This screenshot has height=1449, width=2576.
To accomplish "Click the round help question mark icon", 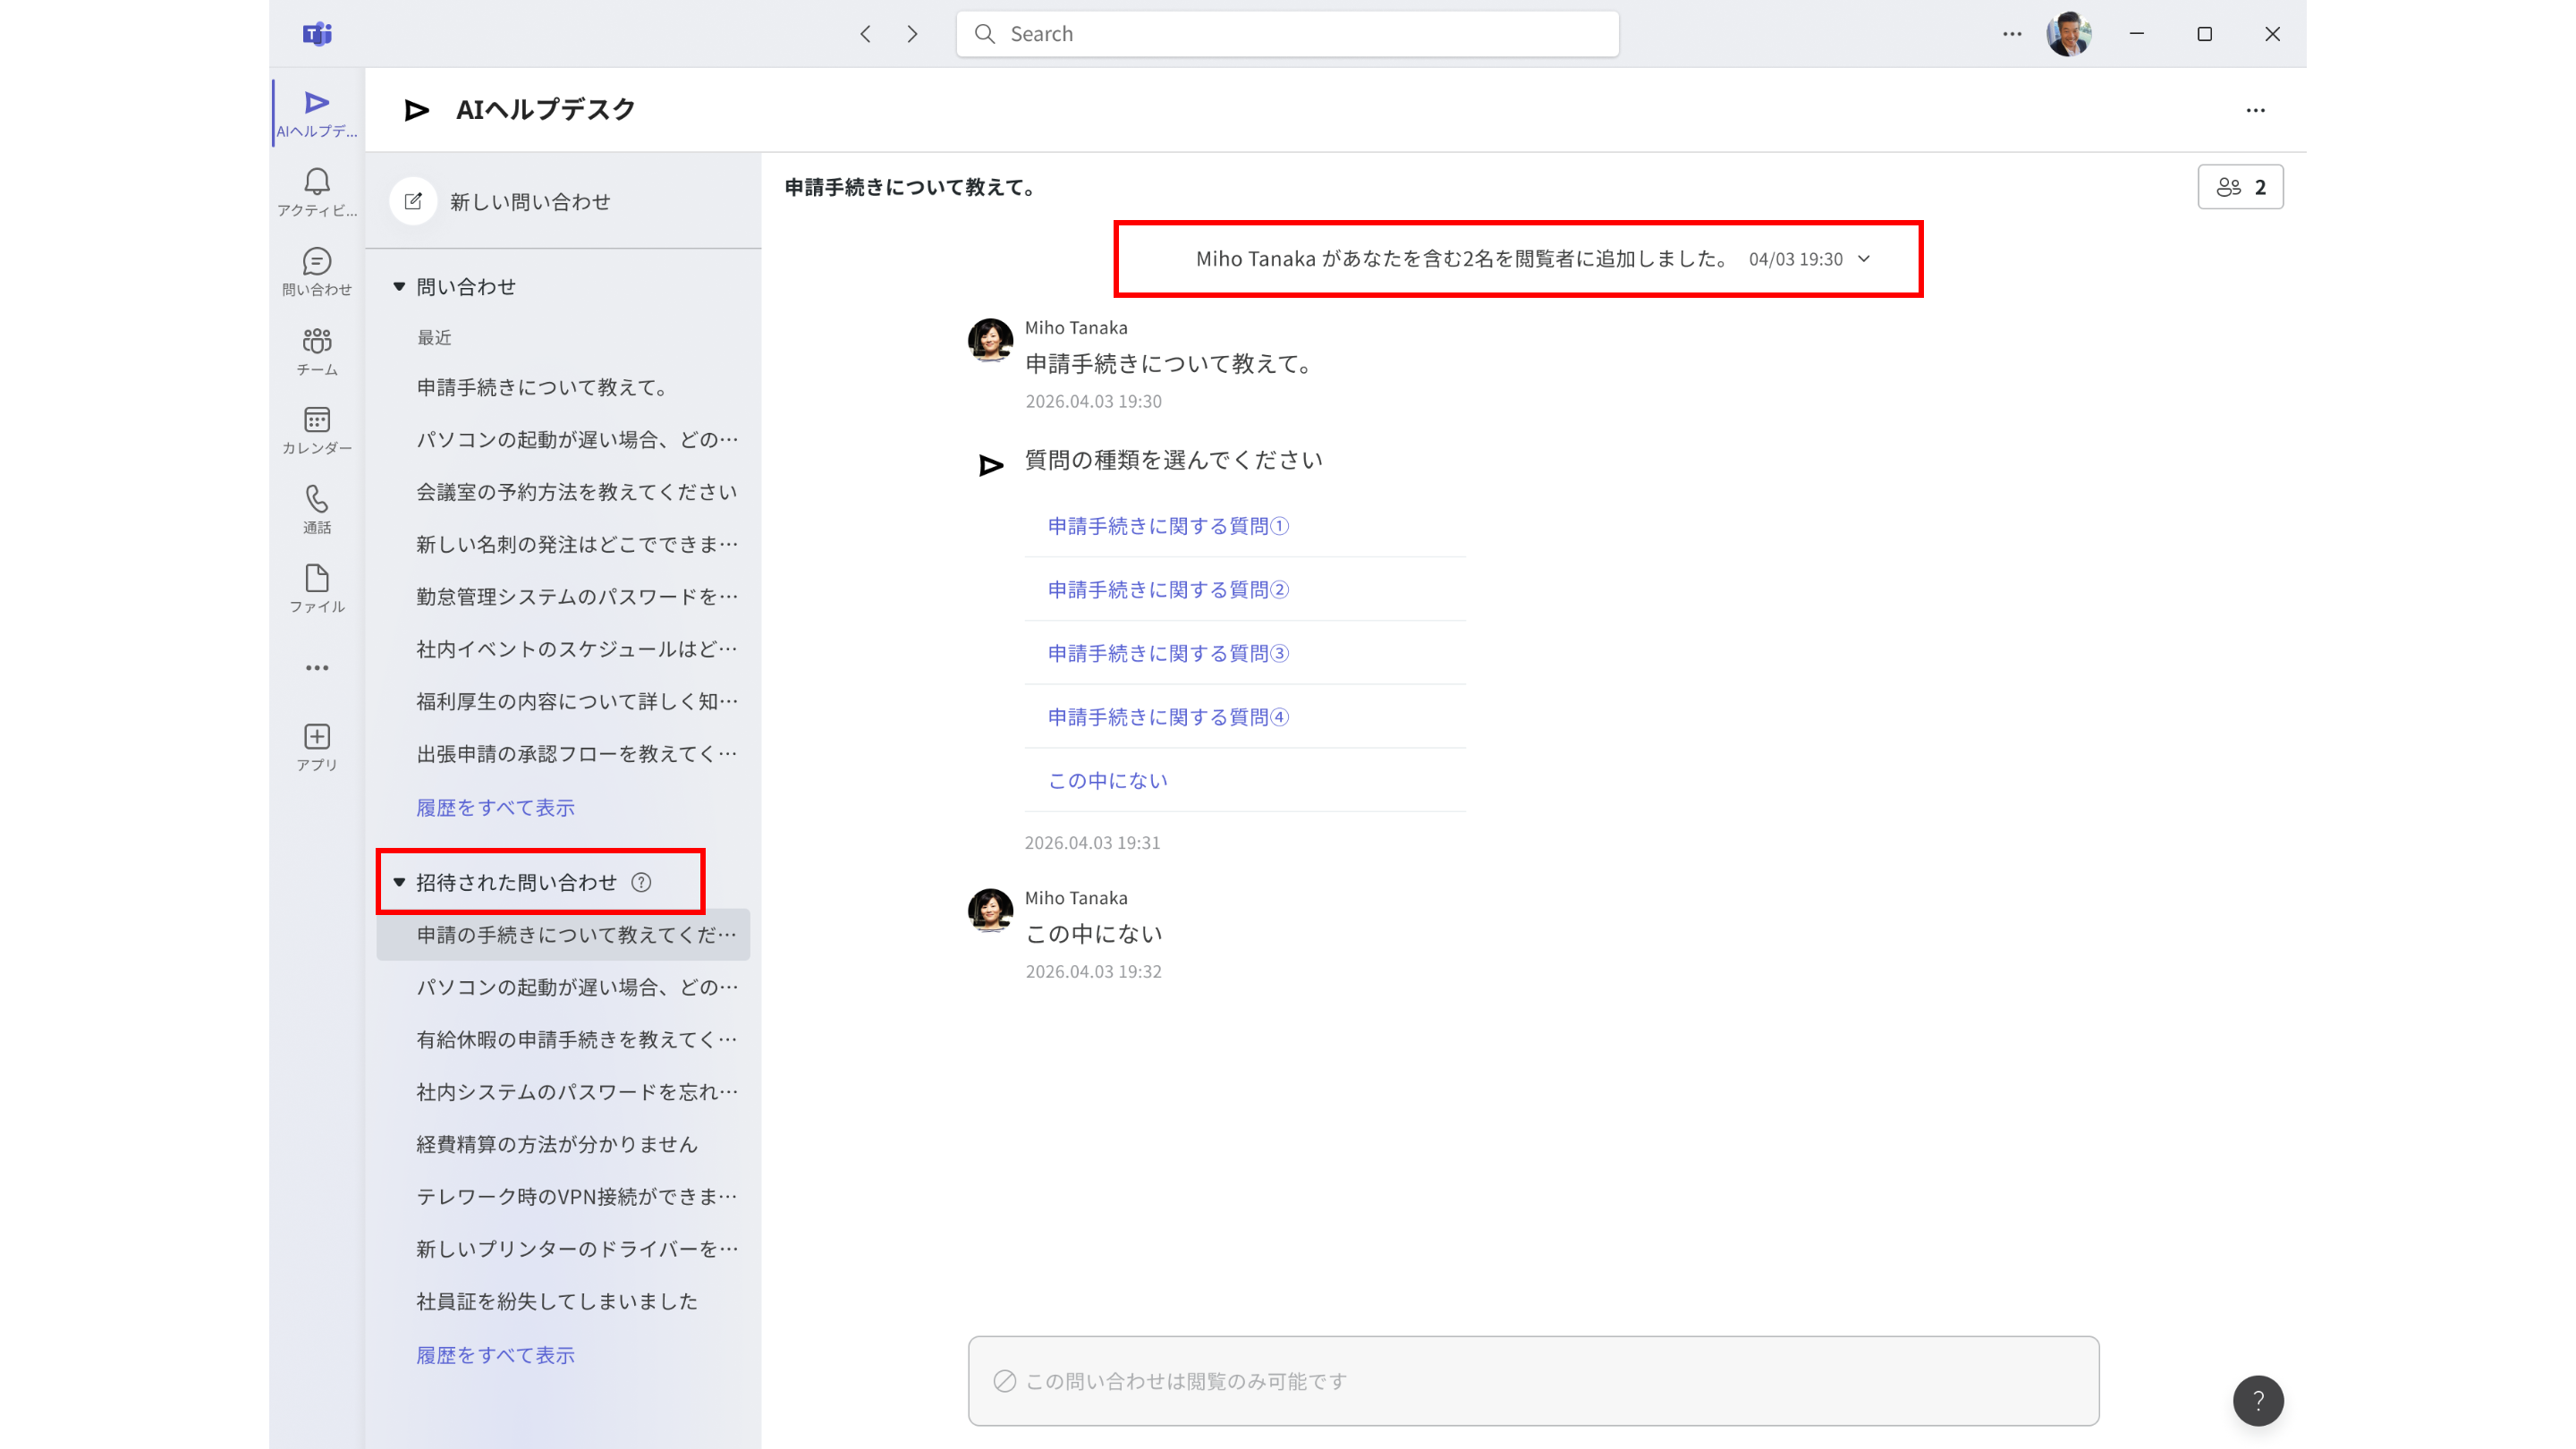I will [2258, 1400].
